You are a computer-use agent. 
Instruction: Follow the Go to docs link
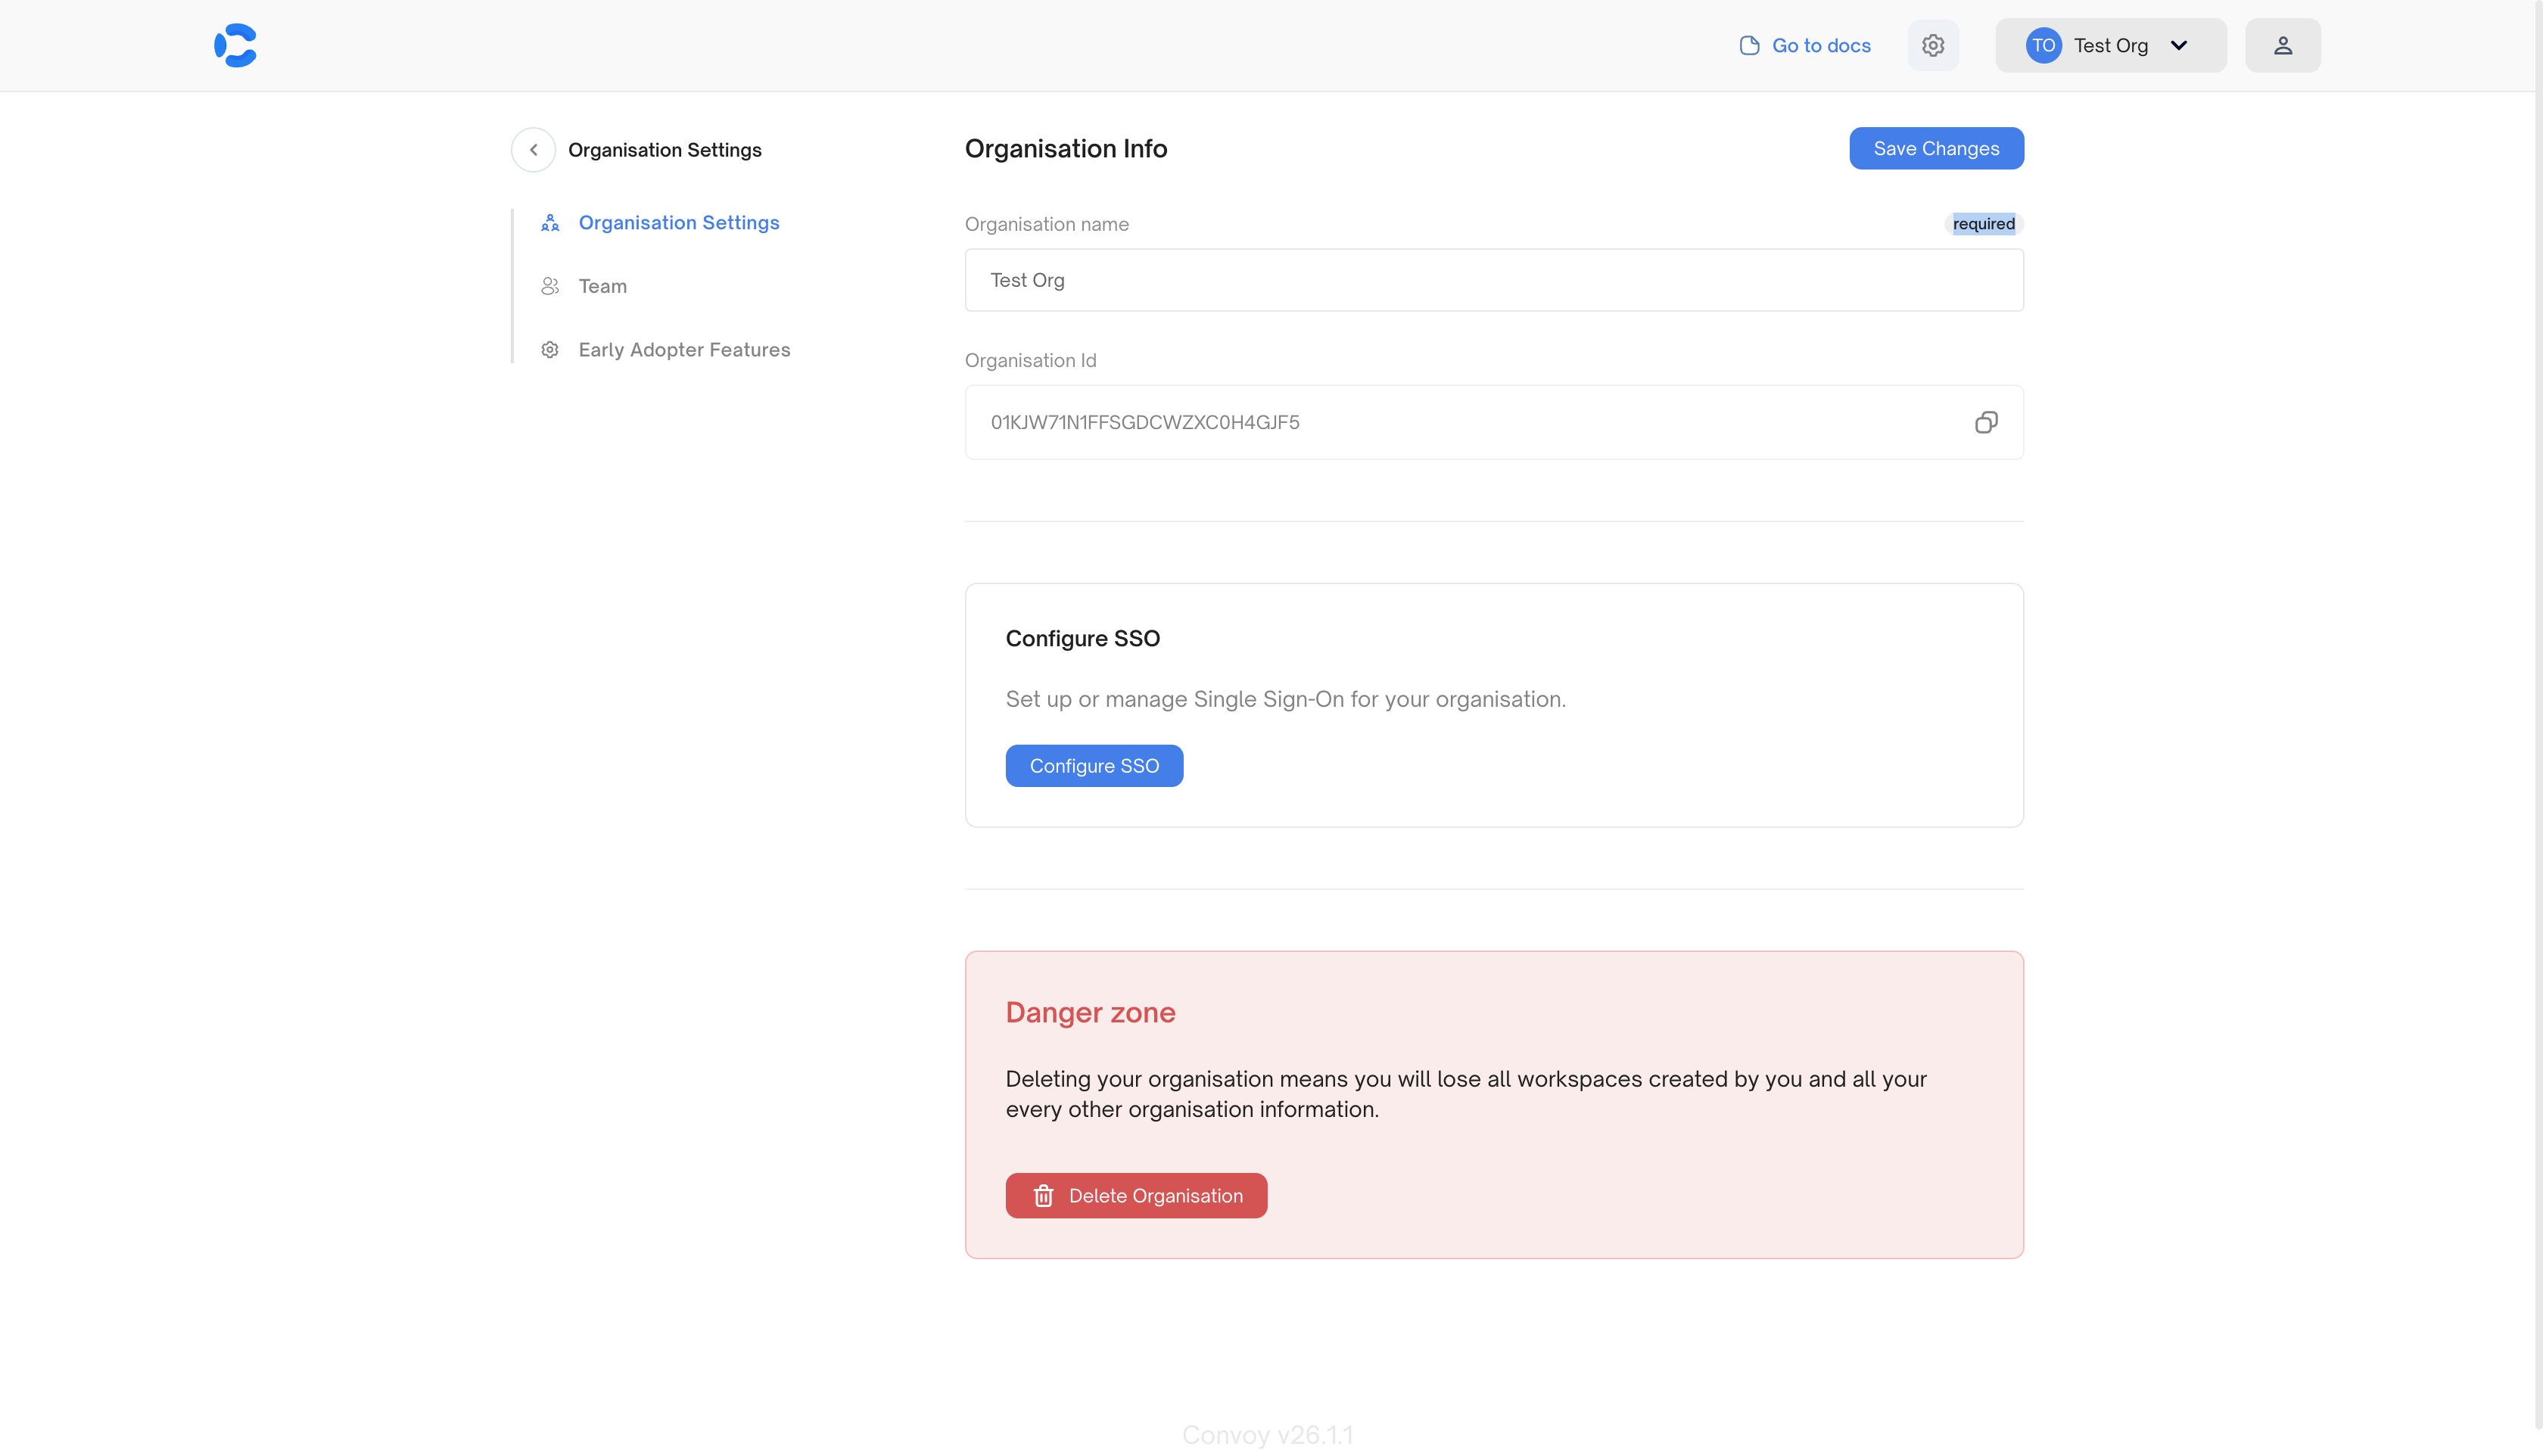tap(1820, 45)
